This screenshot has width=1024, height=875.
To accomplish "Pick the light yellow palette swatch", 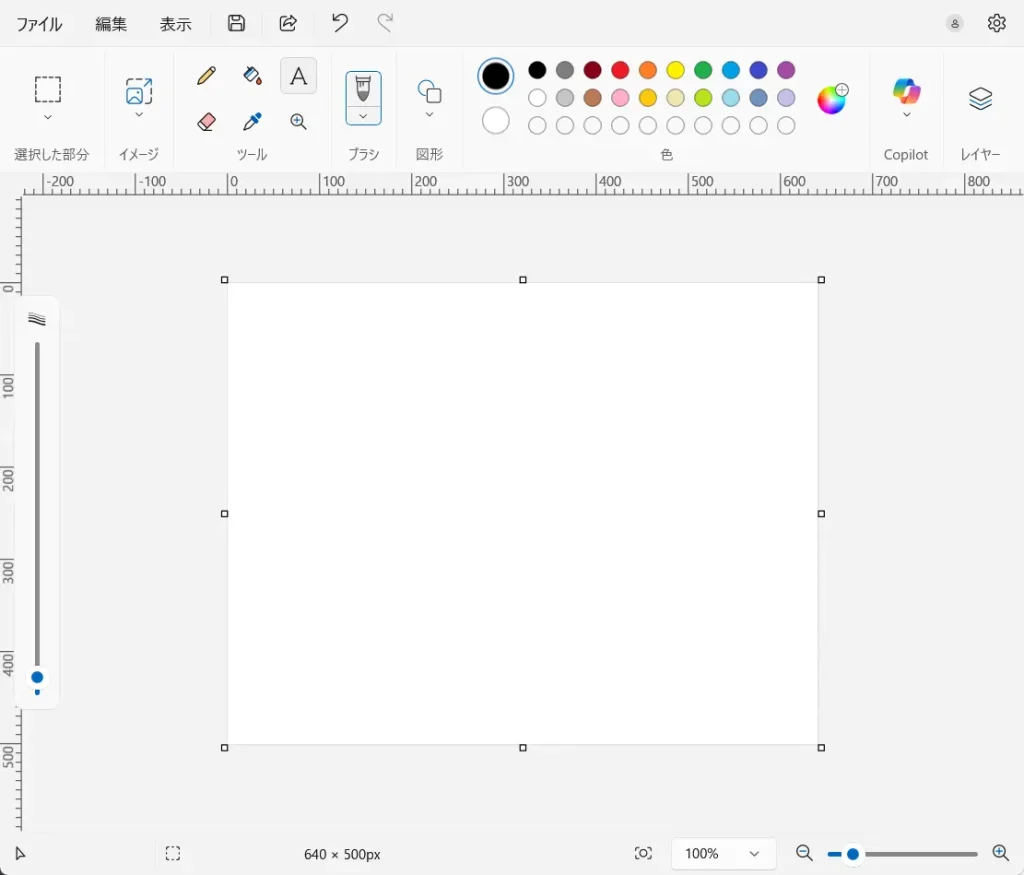I will 675,98.
